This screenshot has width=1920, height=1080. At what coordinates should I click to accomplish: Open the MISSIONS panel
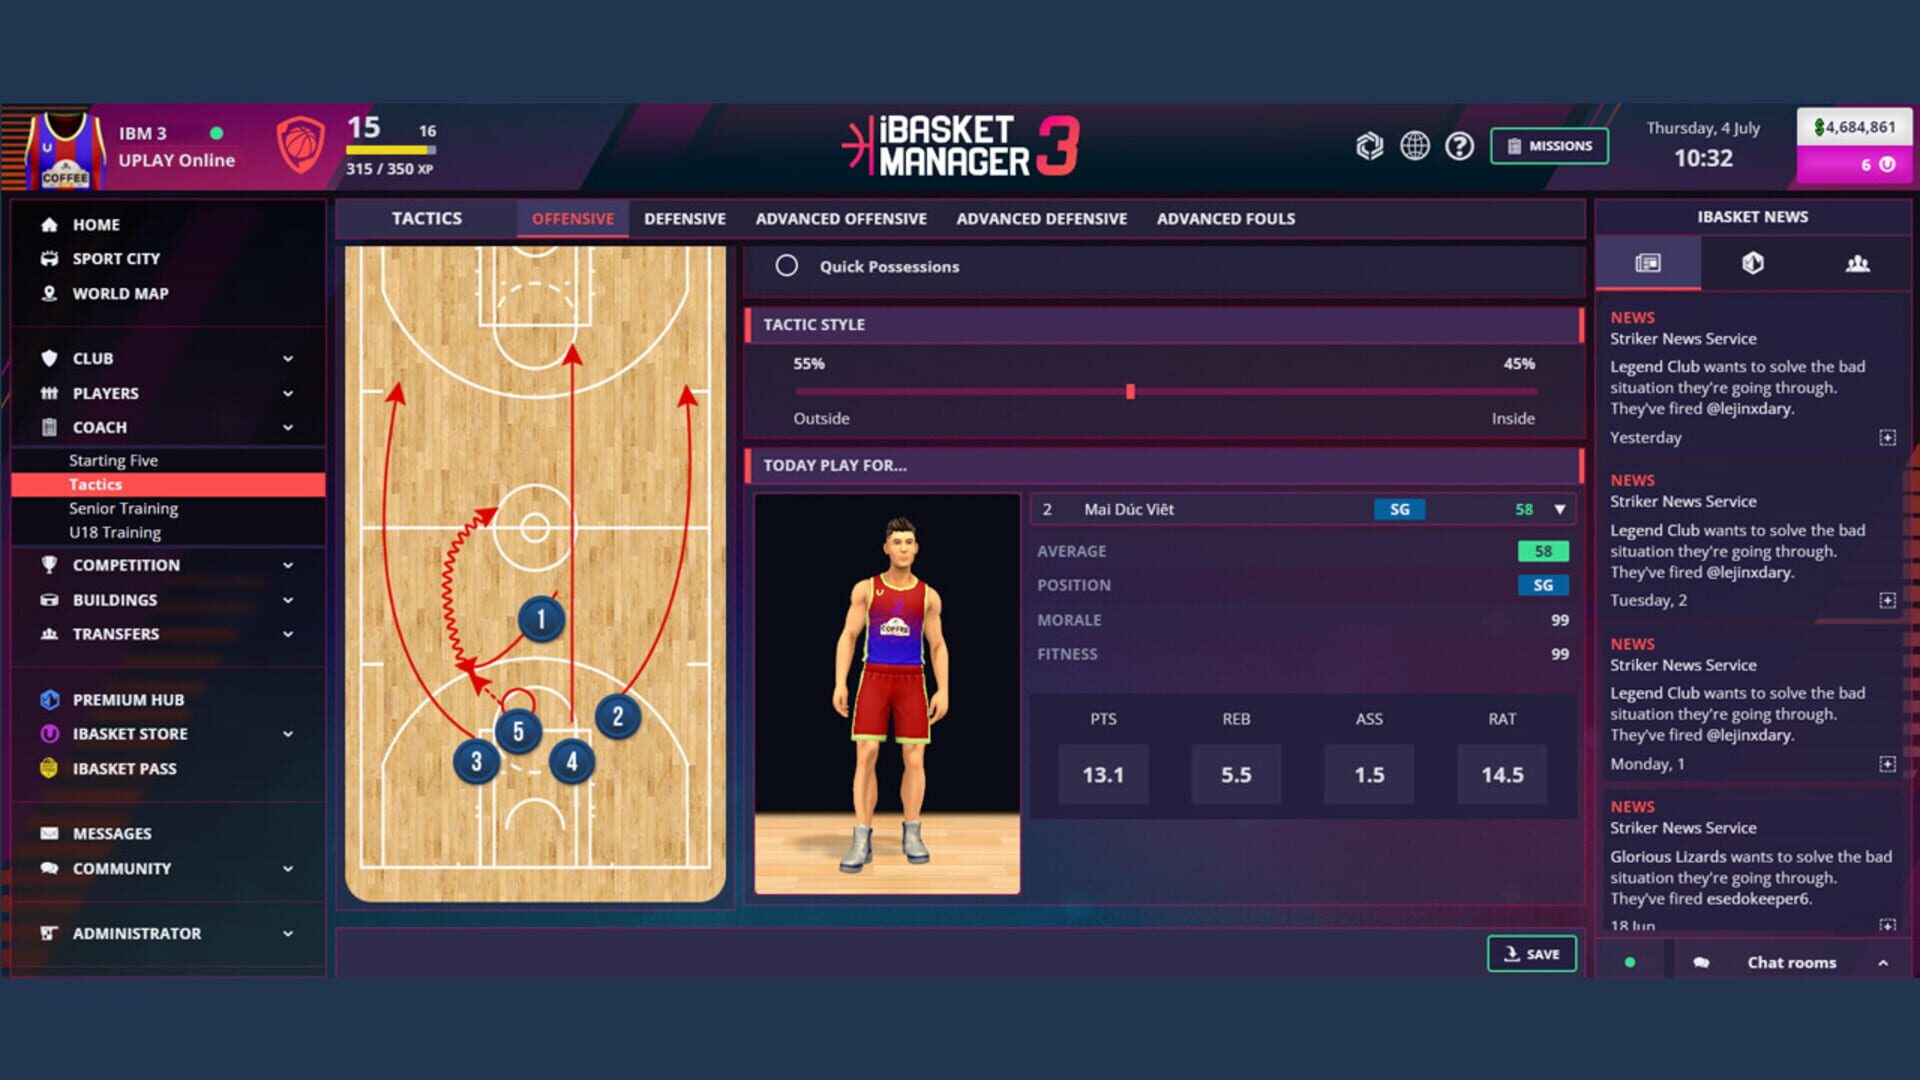click(x=1548, y=145)
